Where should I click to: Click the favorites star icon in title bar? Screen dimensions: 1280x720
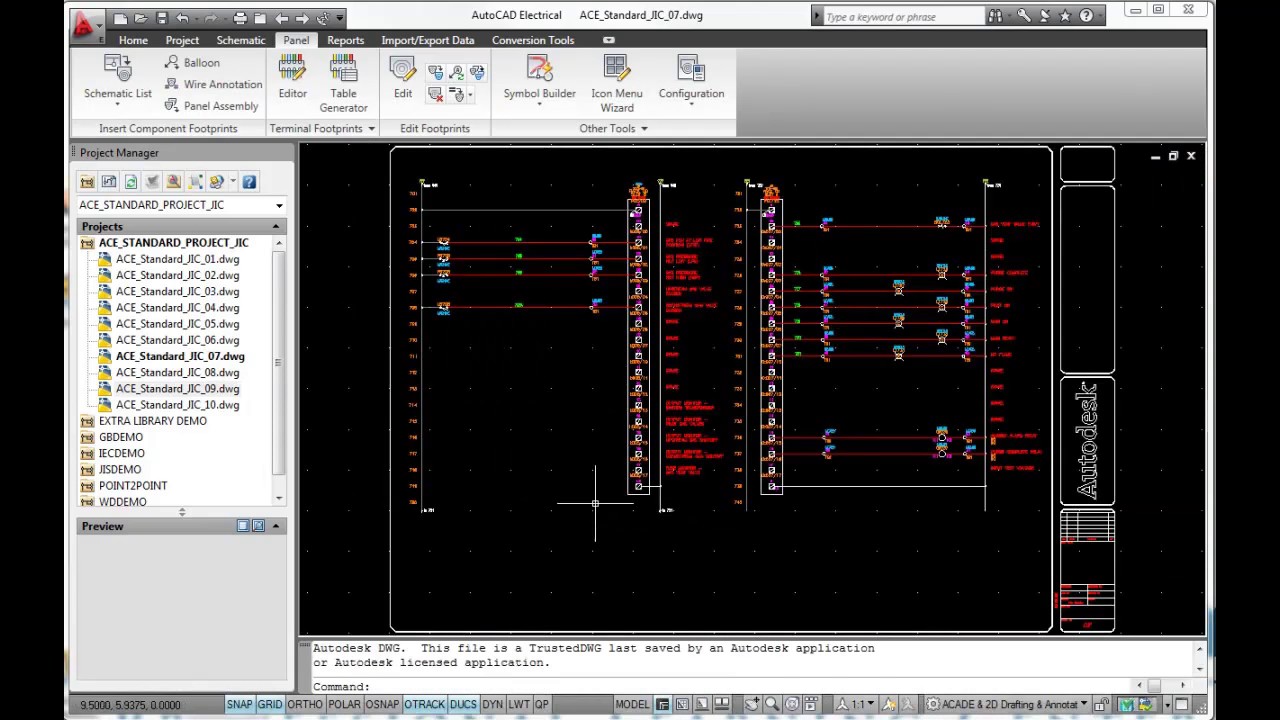pyautogui.click(x=1065, y=16)
